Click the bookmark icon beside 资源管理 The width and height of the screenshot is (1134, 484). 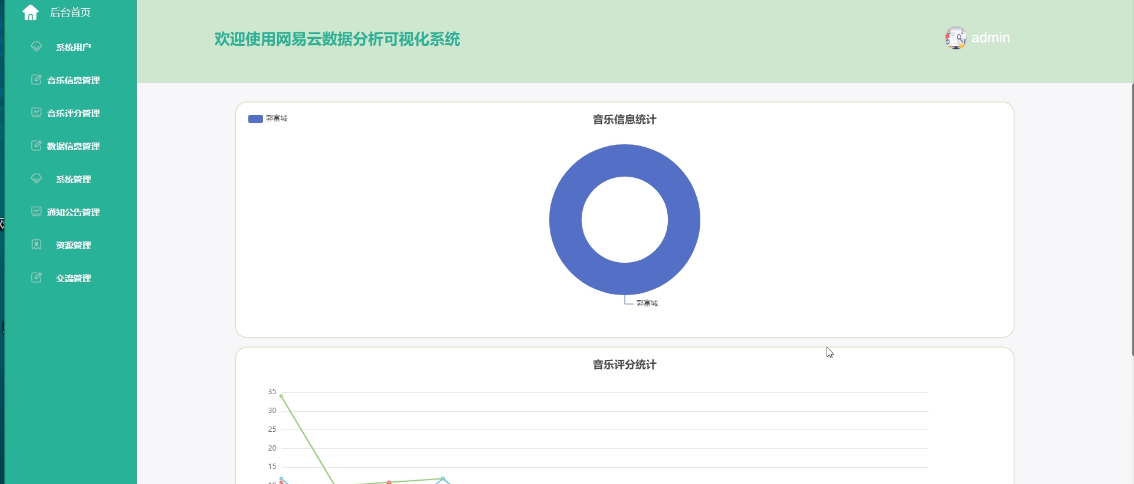click(x=36, y=245)
